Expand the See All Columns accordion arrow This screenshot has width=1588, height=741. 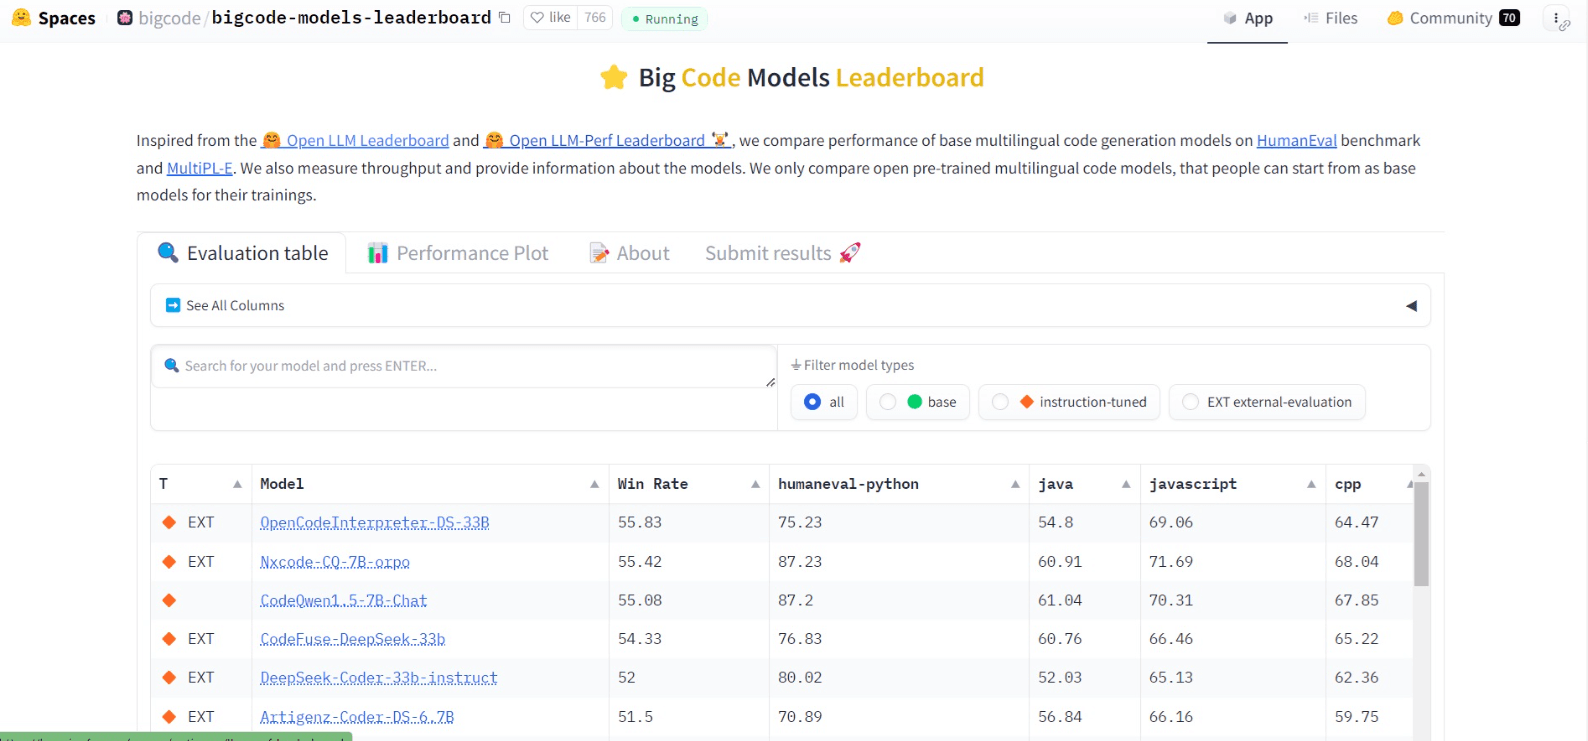tap(1411, 306)
